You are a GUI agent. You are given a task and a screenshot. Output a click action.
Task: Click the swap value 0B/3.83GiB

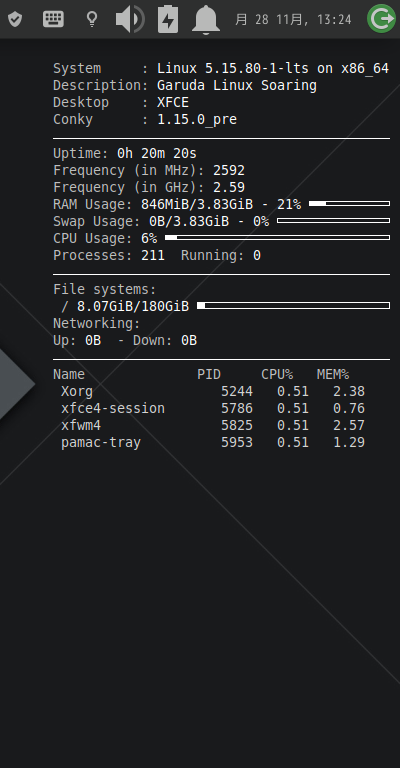[x=189, y=221]
